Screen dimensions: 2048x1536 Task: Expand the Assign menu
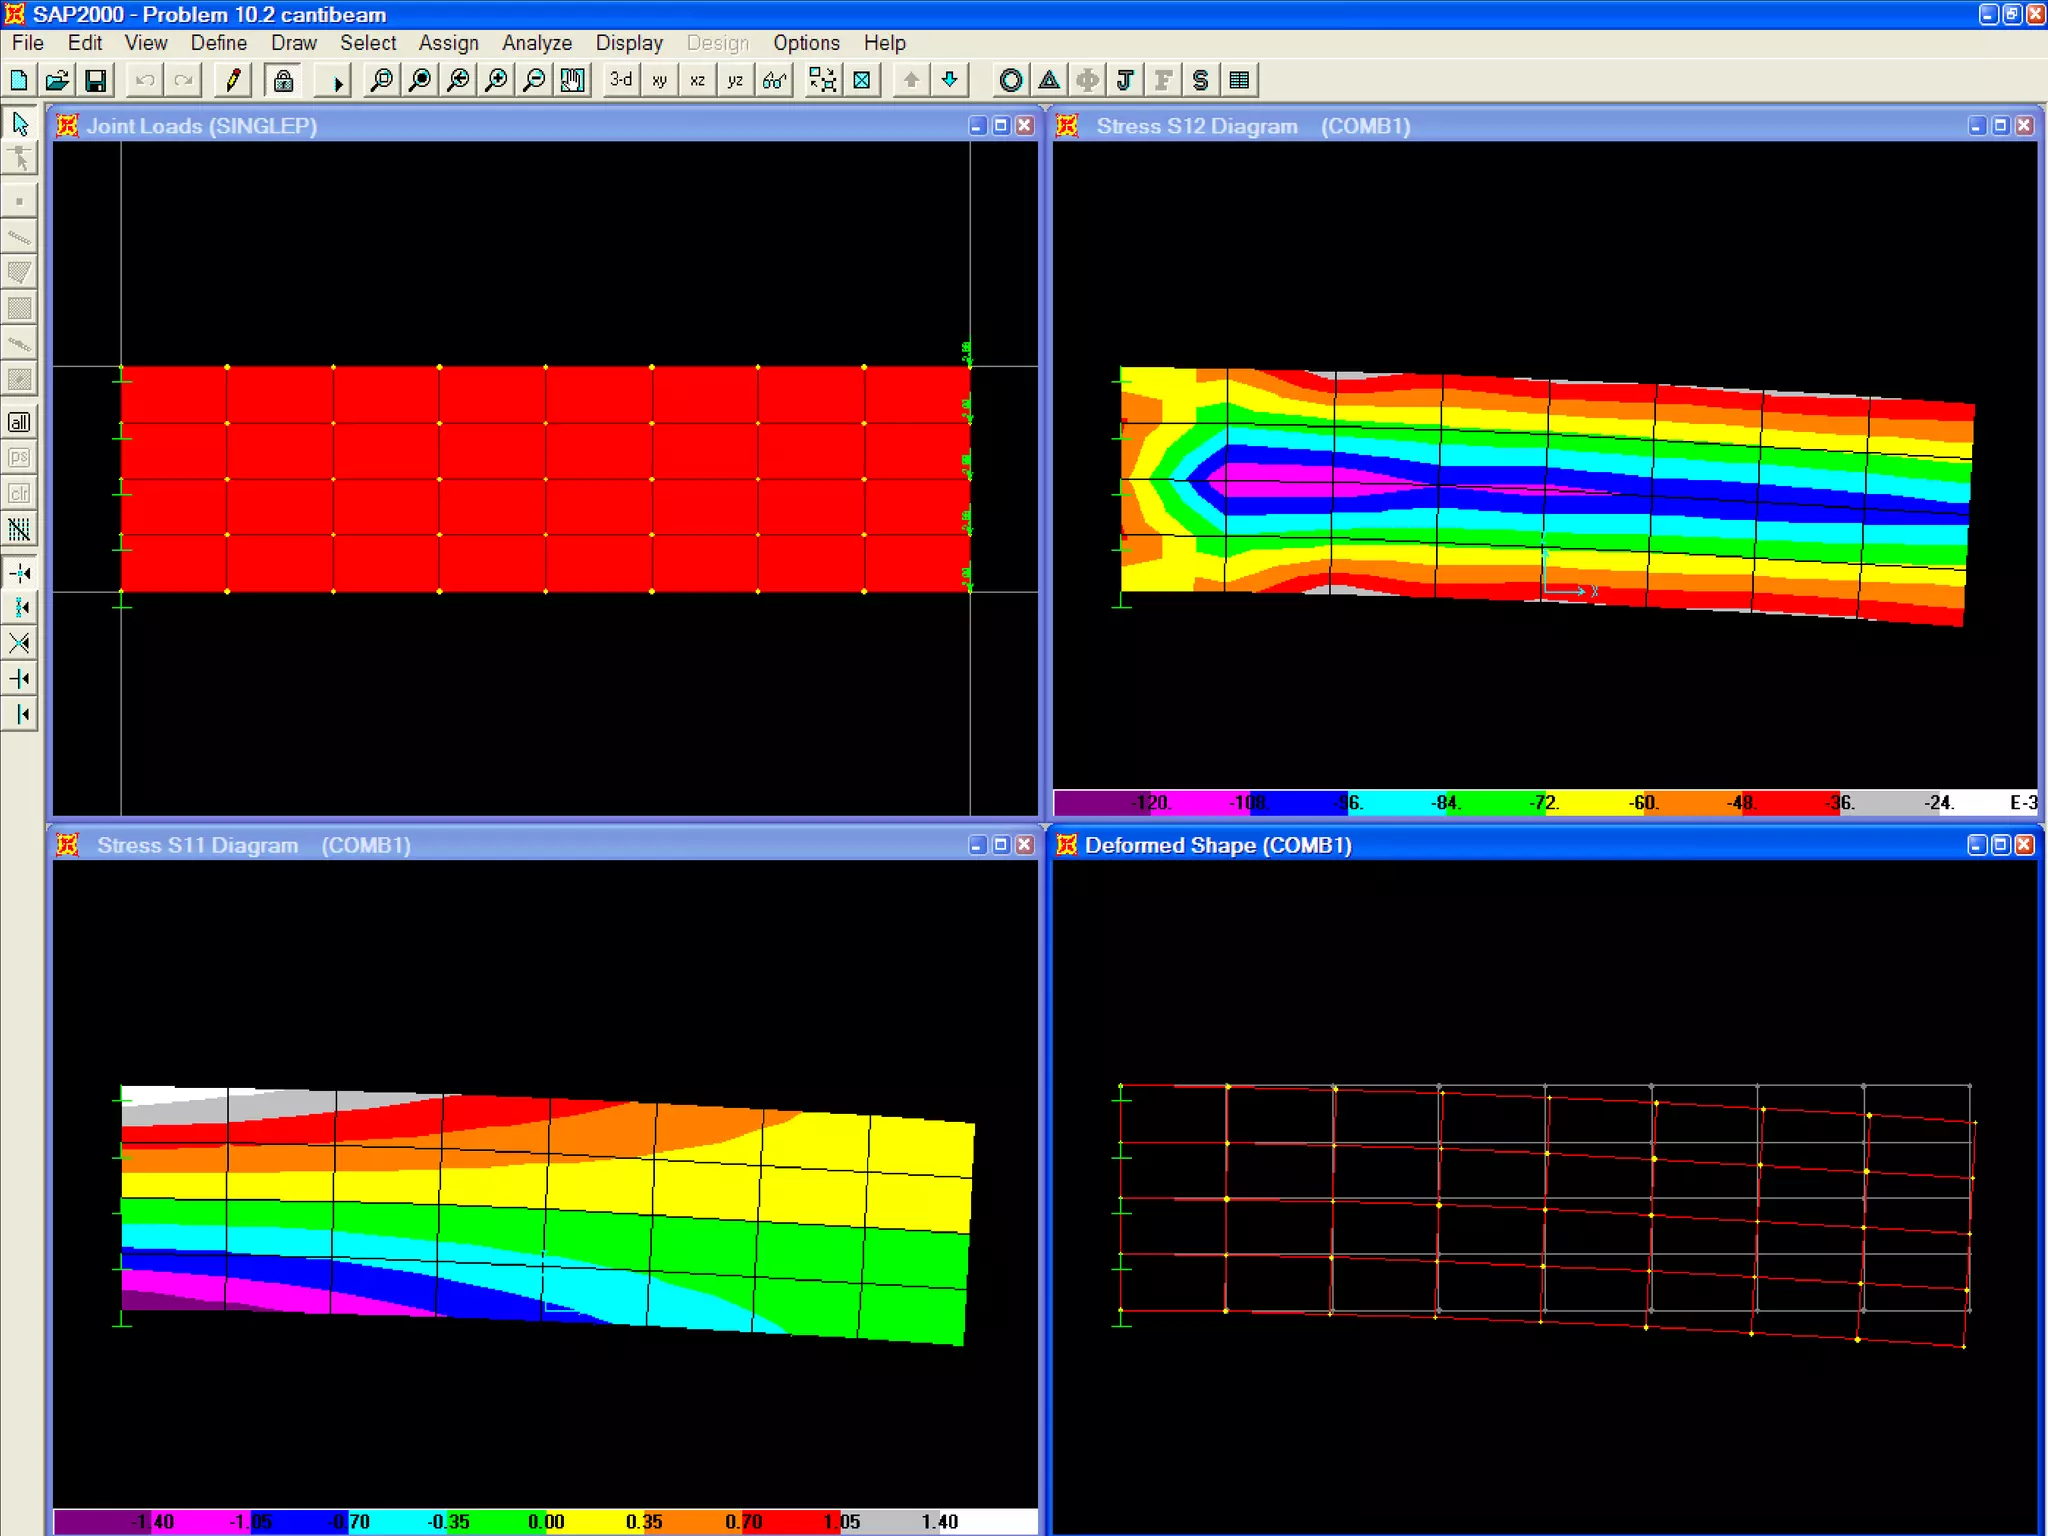click(448, 43)
